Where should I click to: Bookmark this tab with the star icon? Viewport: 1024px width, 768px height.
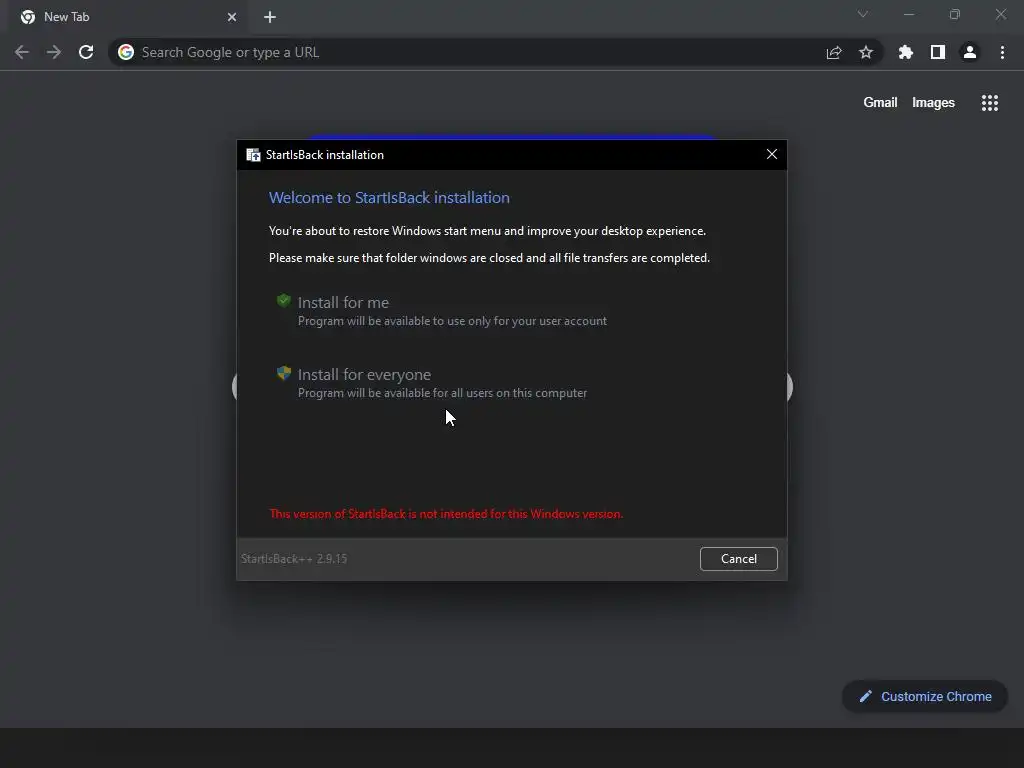pos(866,52)
